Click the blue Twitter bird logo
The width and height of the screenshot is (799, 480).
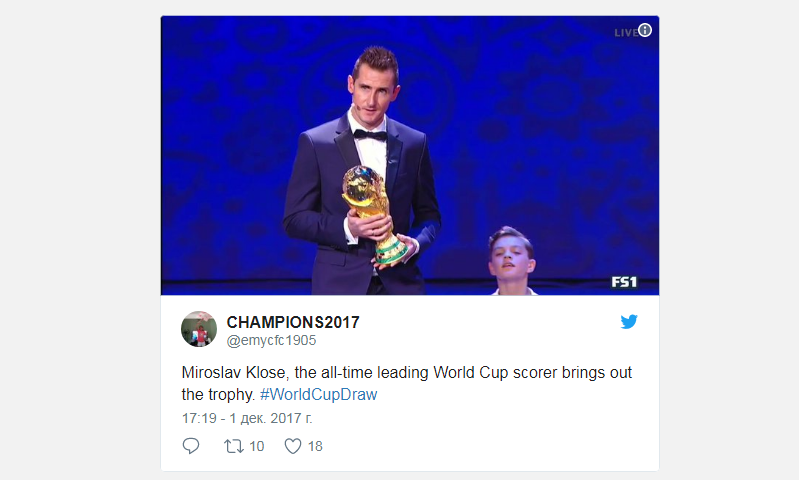click(x=629, y=322)
